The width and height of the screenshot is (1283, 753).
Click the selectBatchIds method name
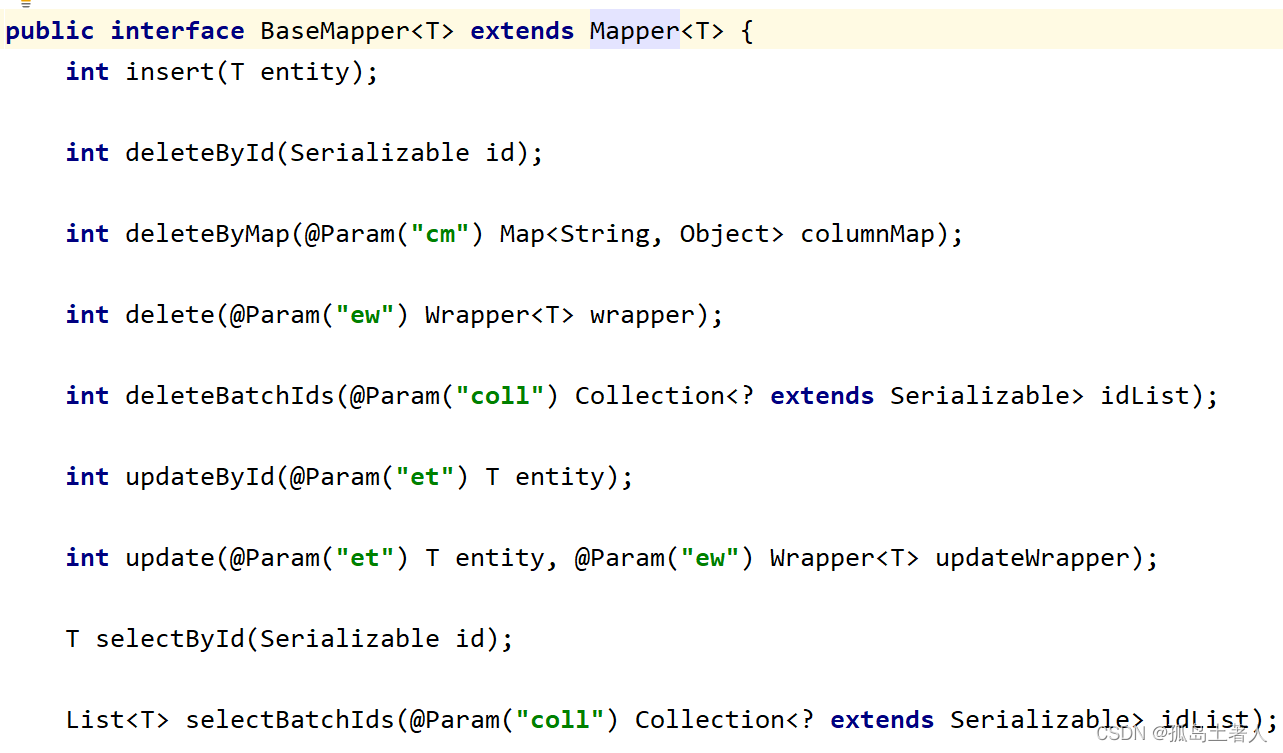point(290,720)
